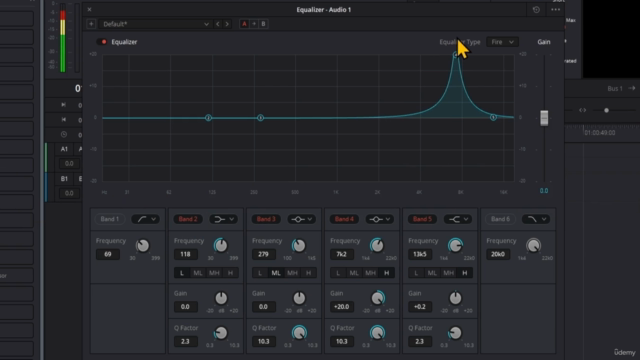Jump to previous marker in background transport
This screenshot has width=640, height=360.
tap(64, 120)
